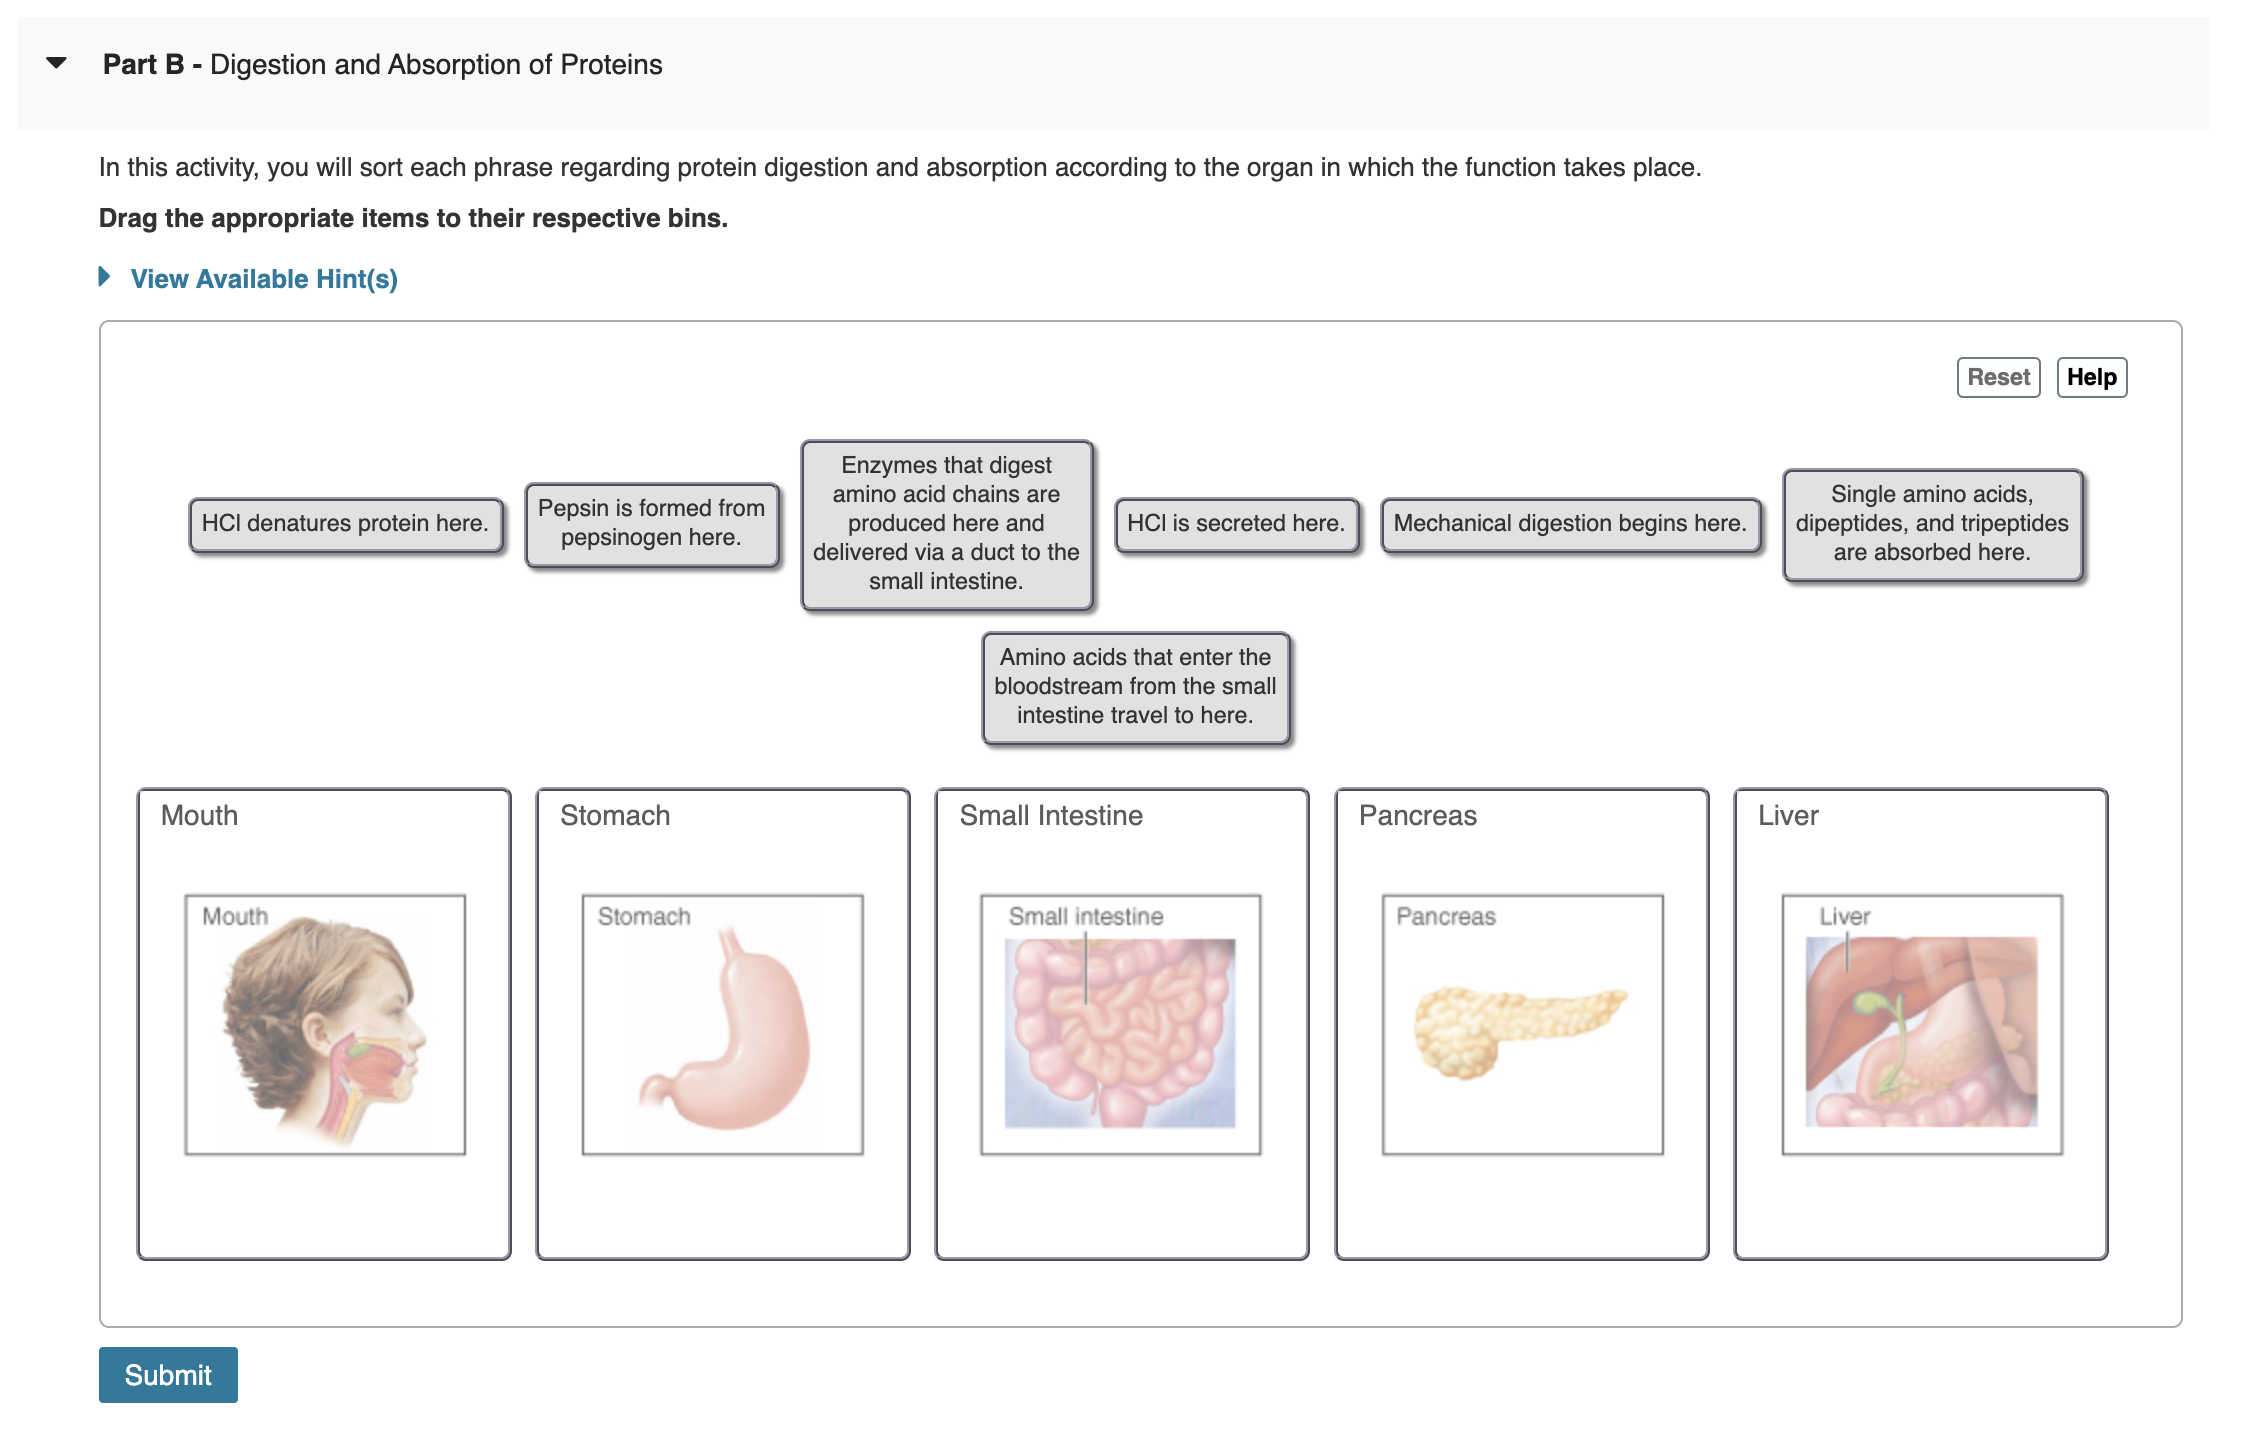Click the Small Intestine bin title
2256x1430 pixels.
click(x=1051, y=816)
